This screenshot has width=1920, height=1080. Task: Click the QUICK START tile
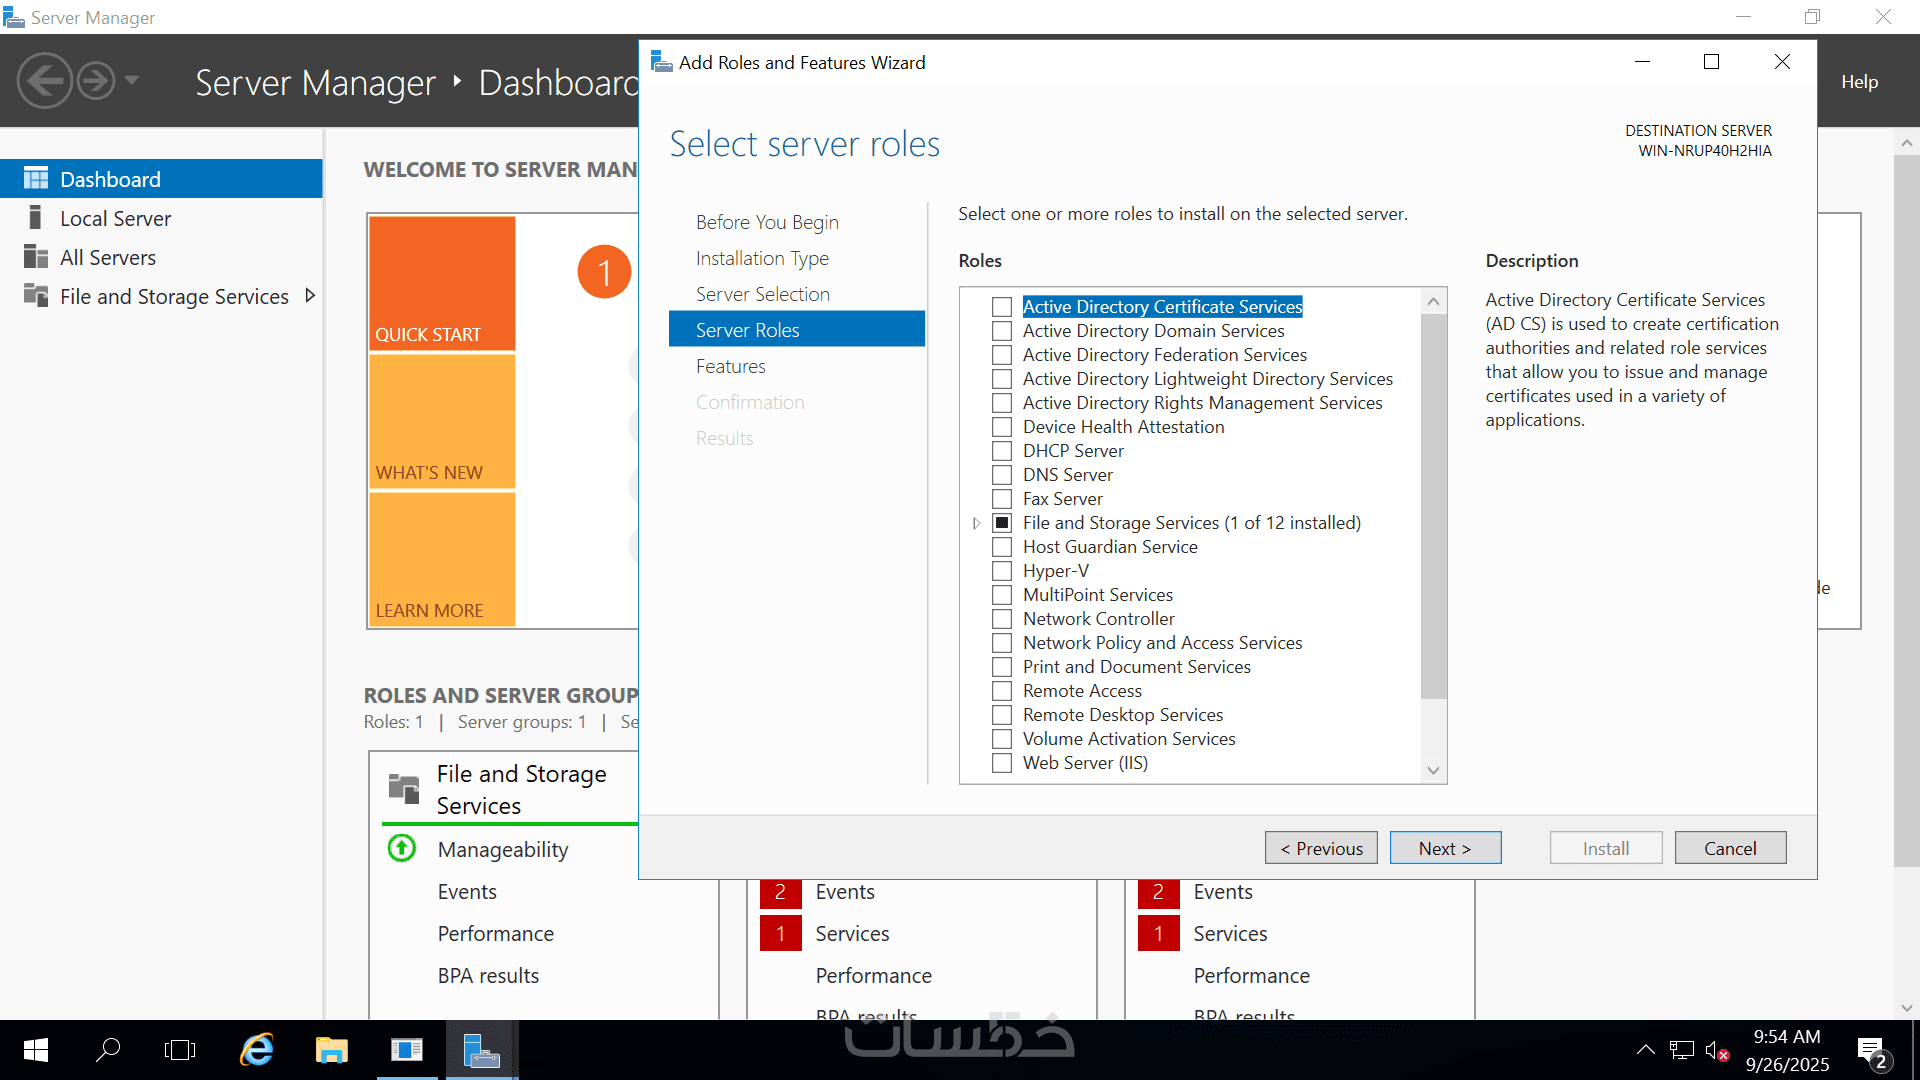(x=442, y=283)
